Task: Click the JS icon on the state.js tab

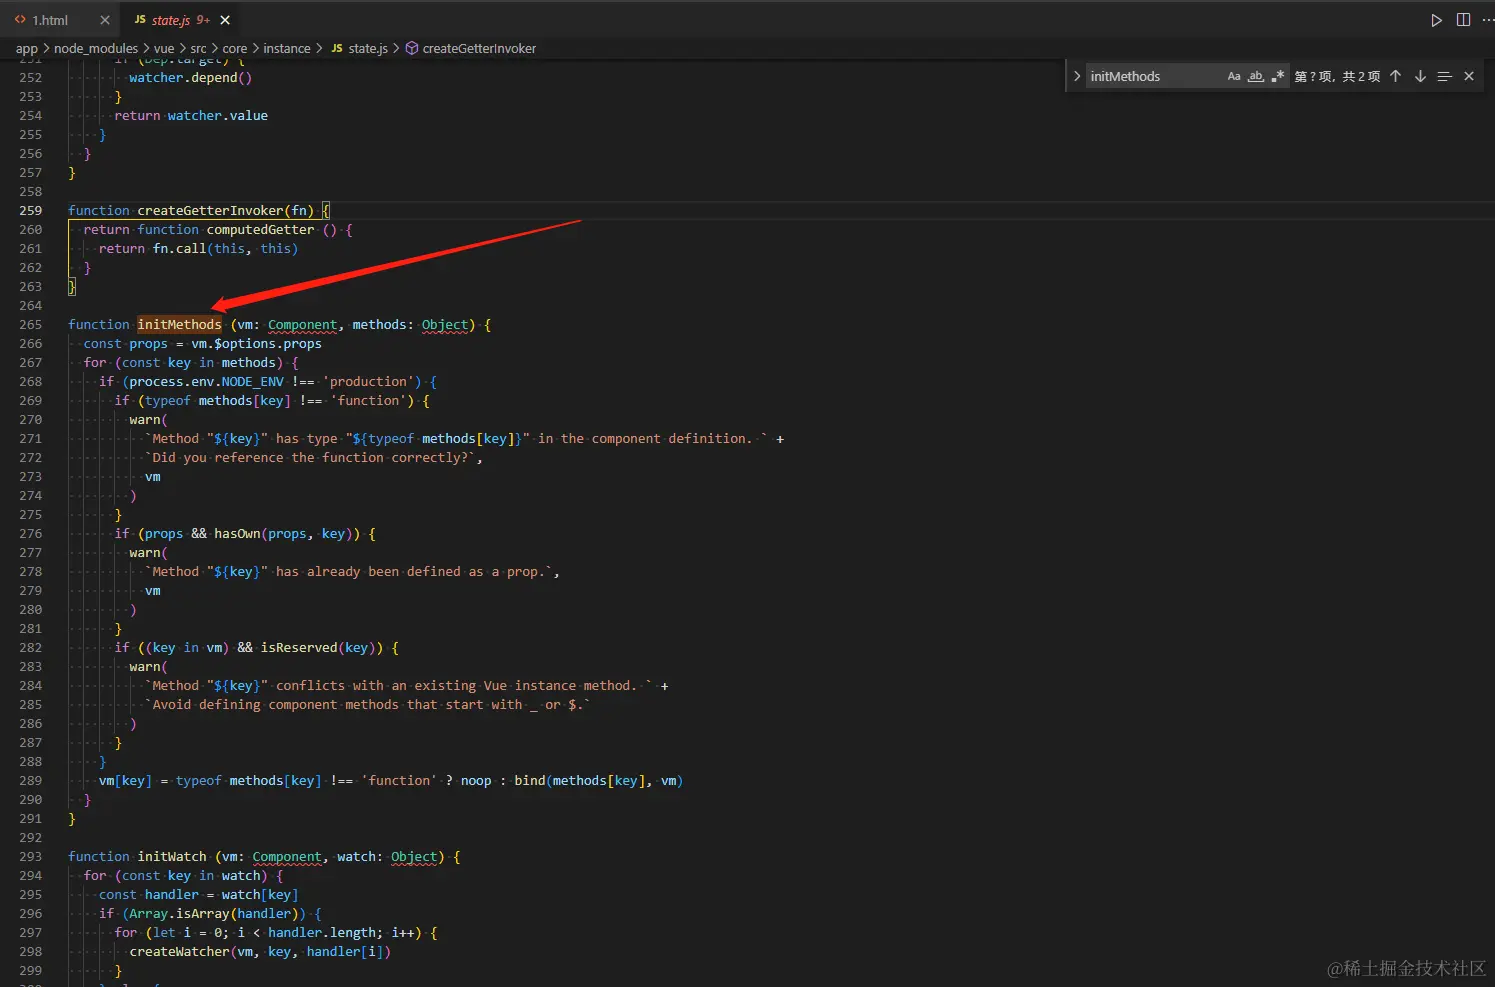Action: pyautogui.click(x=140, y=20)
